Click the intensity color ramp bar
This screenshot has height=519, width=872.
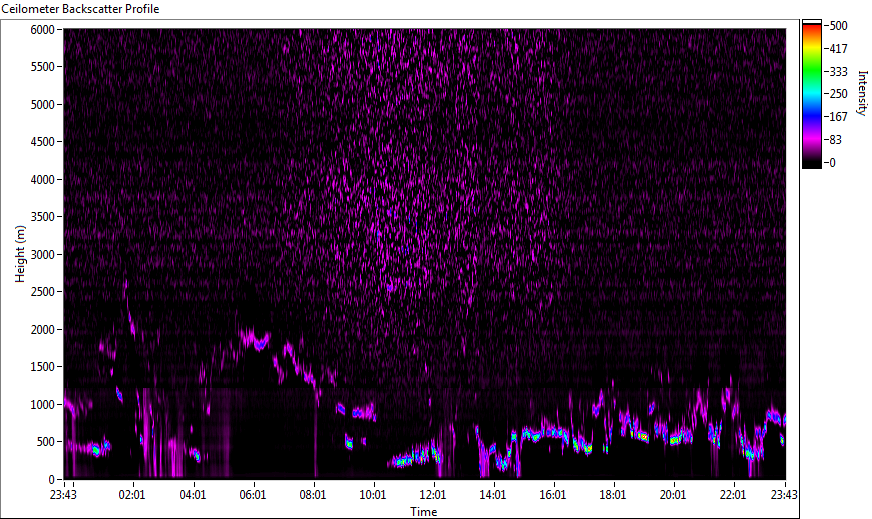[x=811, y=95]
